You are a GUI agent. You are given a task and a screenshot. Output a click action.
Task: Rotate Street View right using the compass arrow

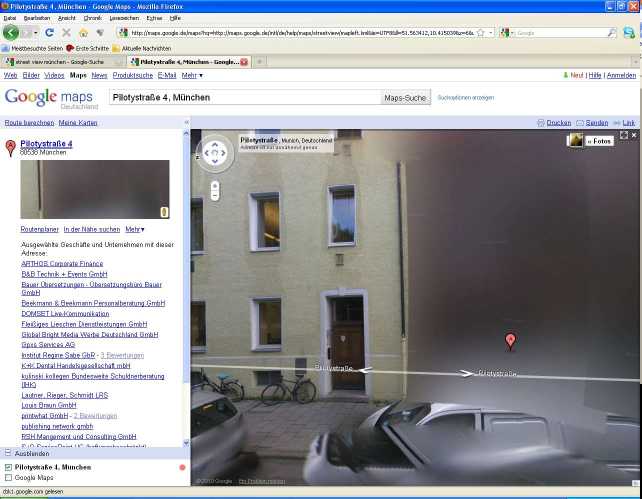pos(224,153)
